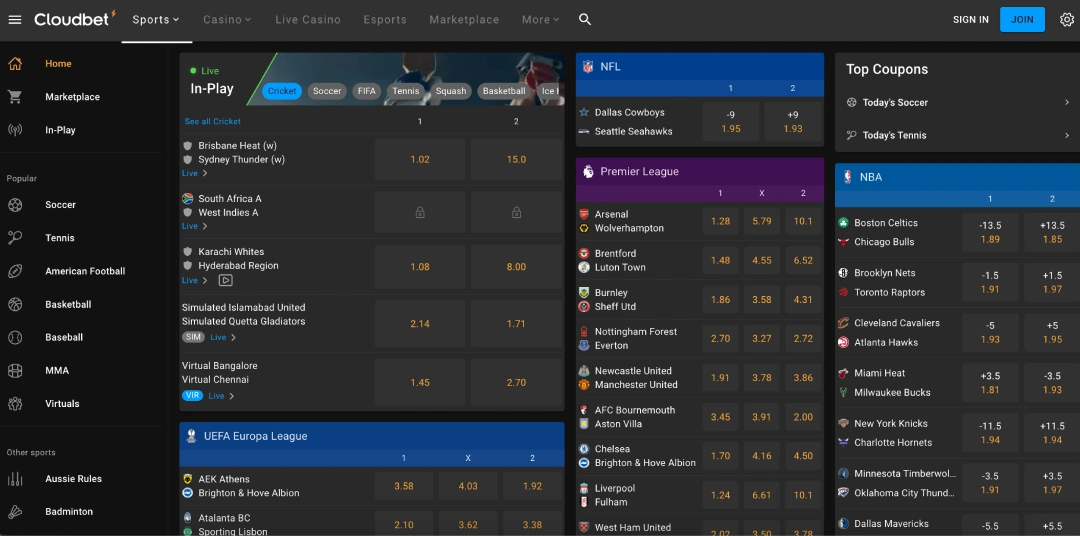The image size is (1080, 536).
Task: Open Live link for Simulated Islamabad United
Action: [223, 338]
